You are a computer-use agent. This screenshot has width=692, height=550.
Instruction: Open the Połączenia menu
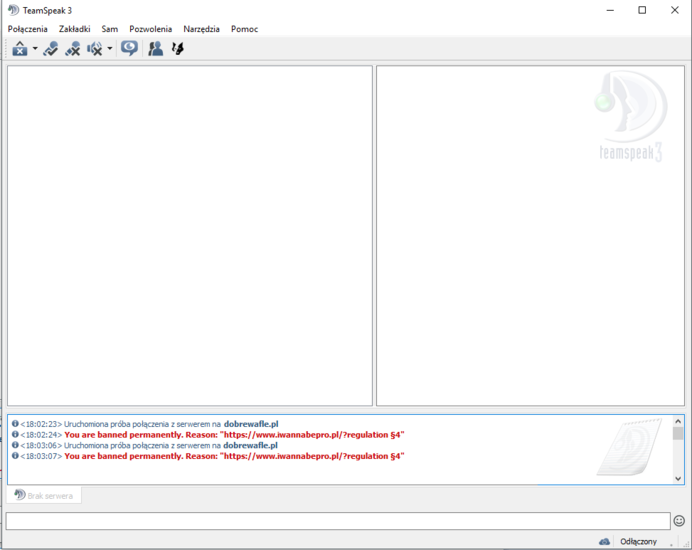pyautogui.click(x=27, y=29)
